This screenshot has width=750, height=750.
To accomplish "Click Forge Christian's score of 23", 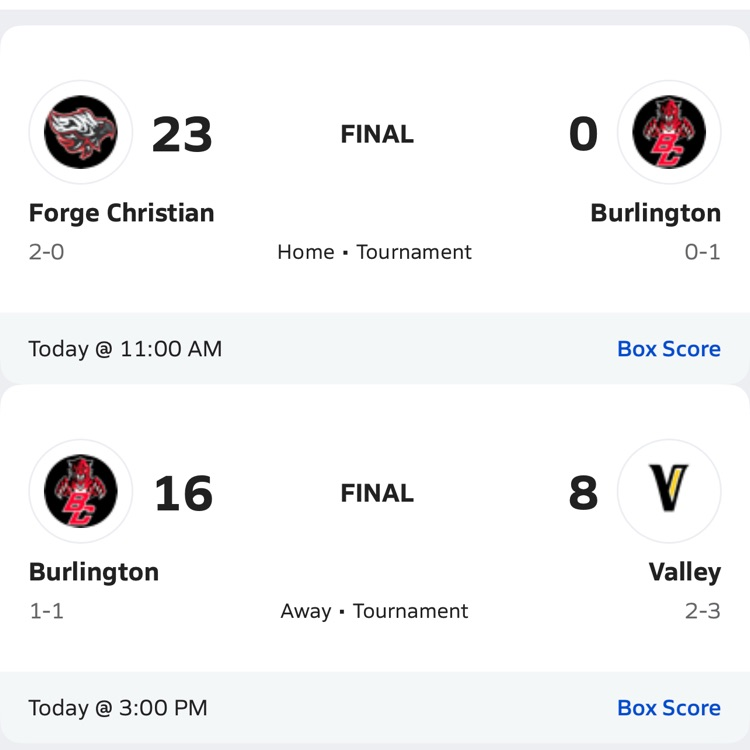I will 182,135.
